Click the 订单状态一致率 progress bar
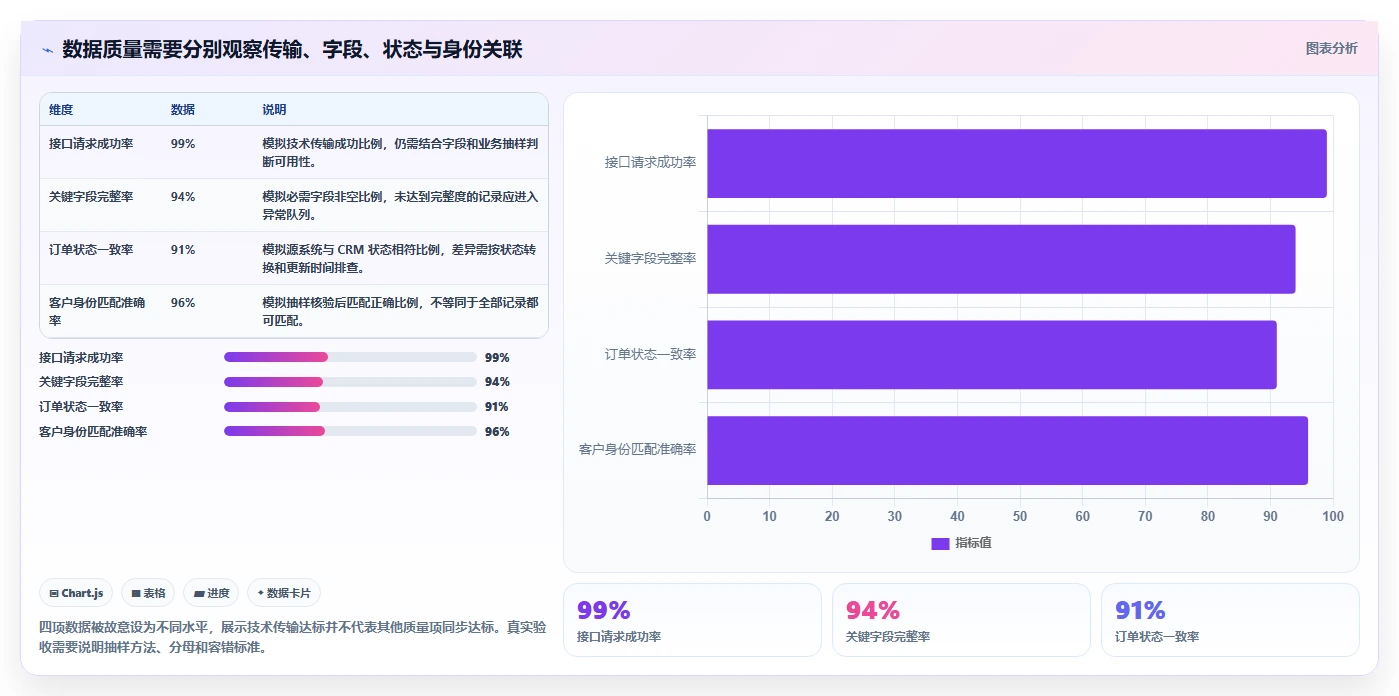 pyautogui.click(x=350, y=407)
